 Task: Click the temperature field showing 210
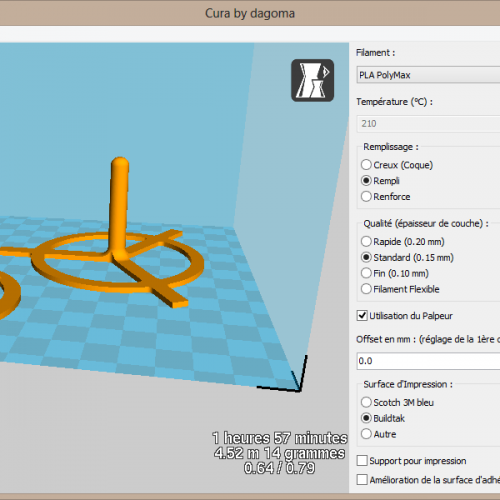pos(428,124)
